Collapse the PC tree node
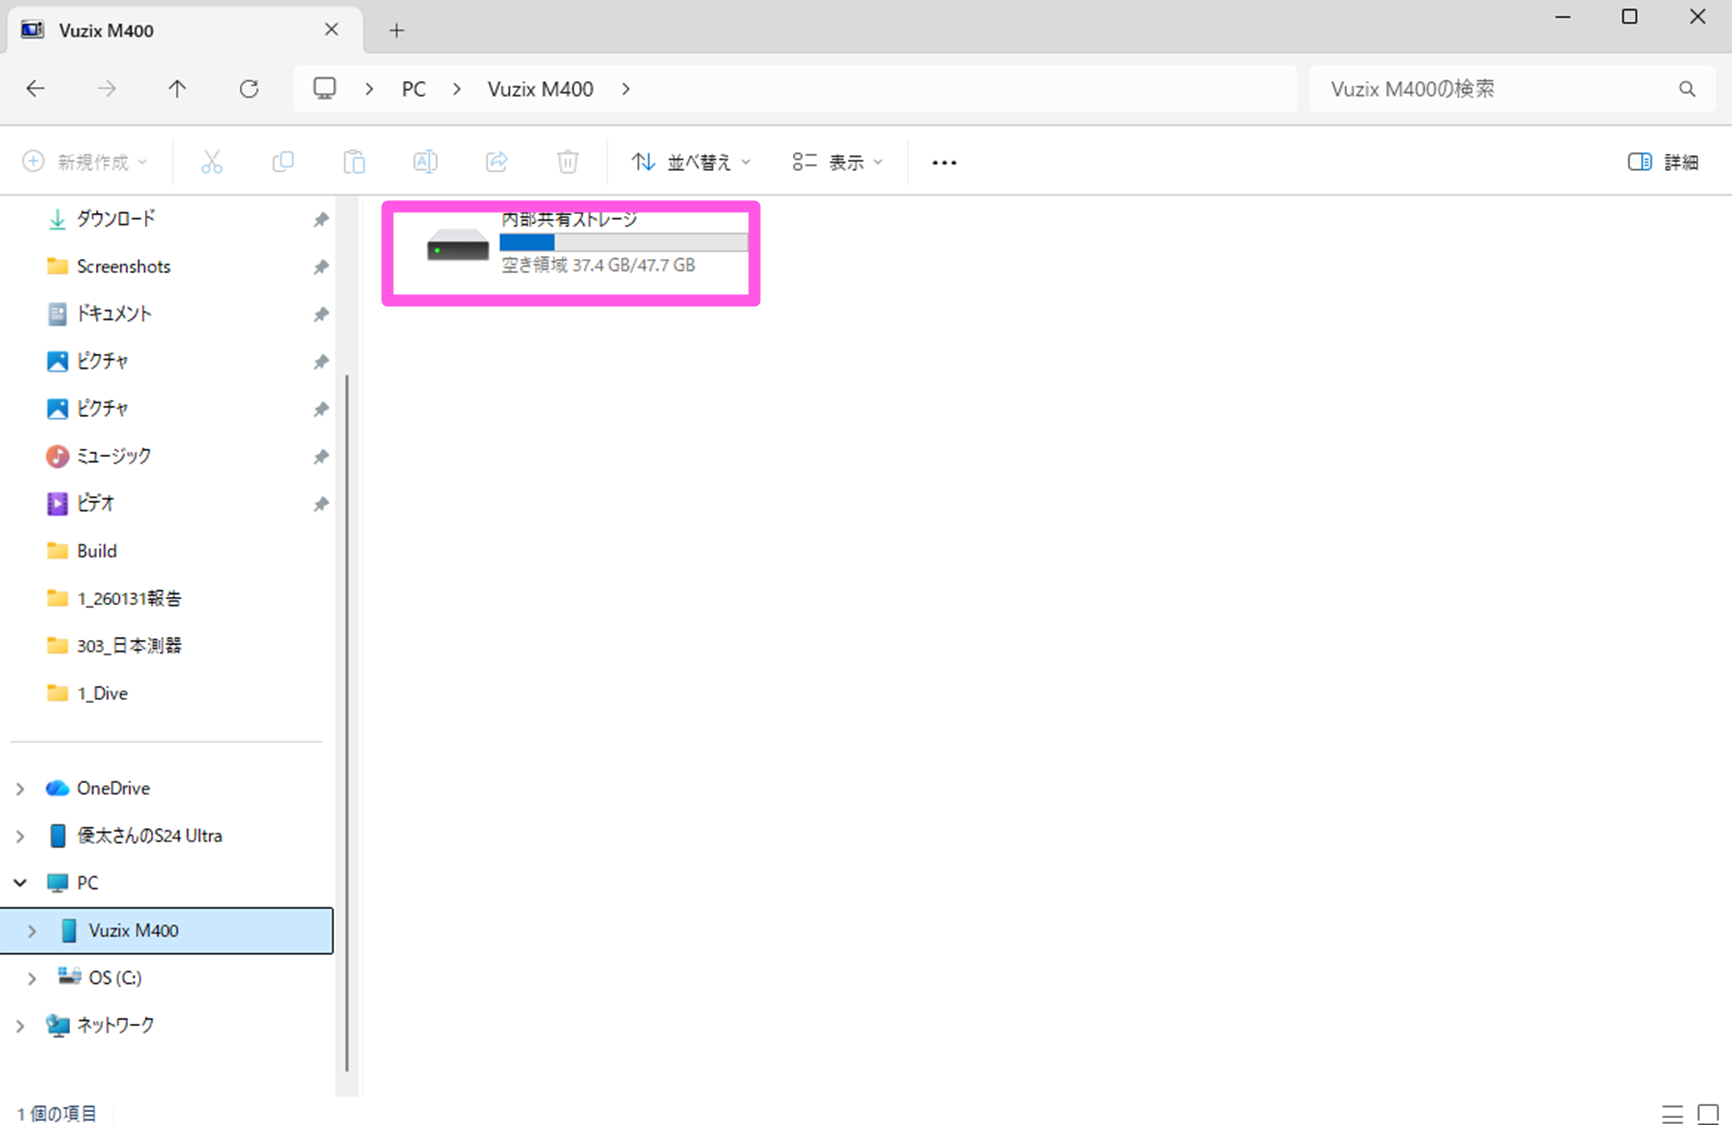1732x1125 pixels. [x=20, y=883]
